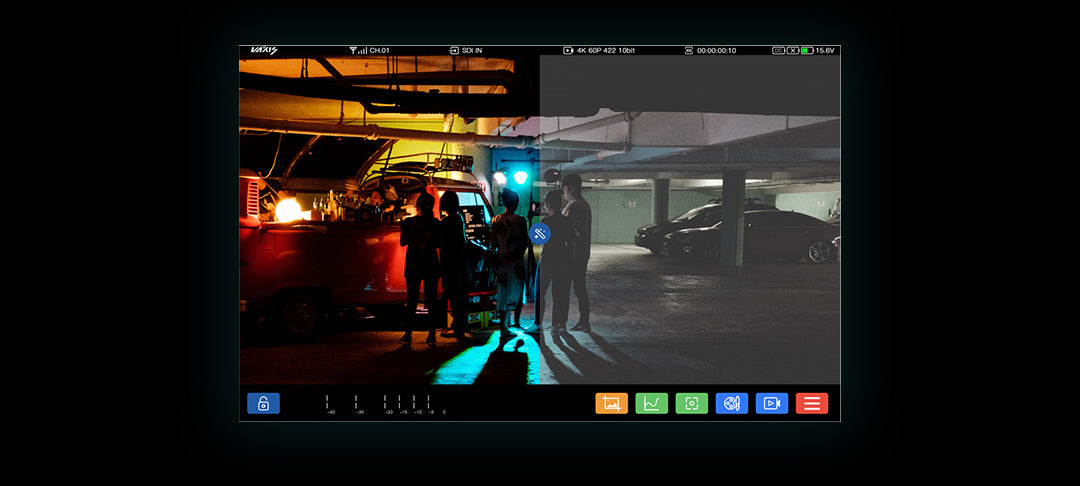The image size is (1080, 486).
Task: Tap the blue lock icon
Action: point(263,403)
